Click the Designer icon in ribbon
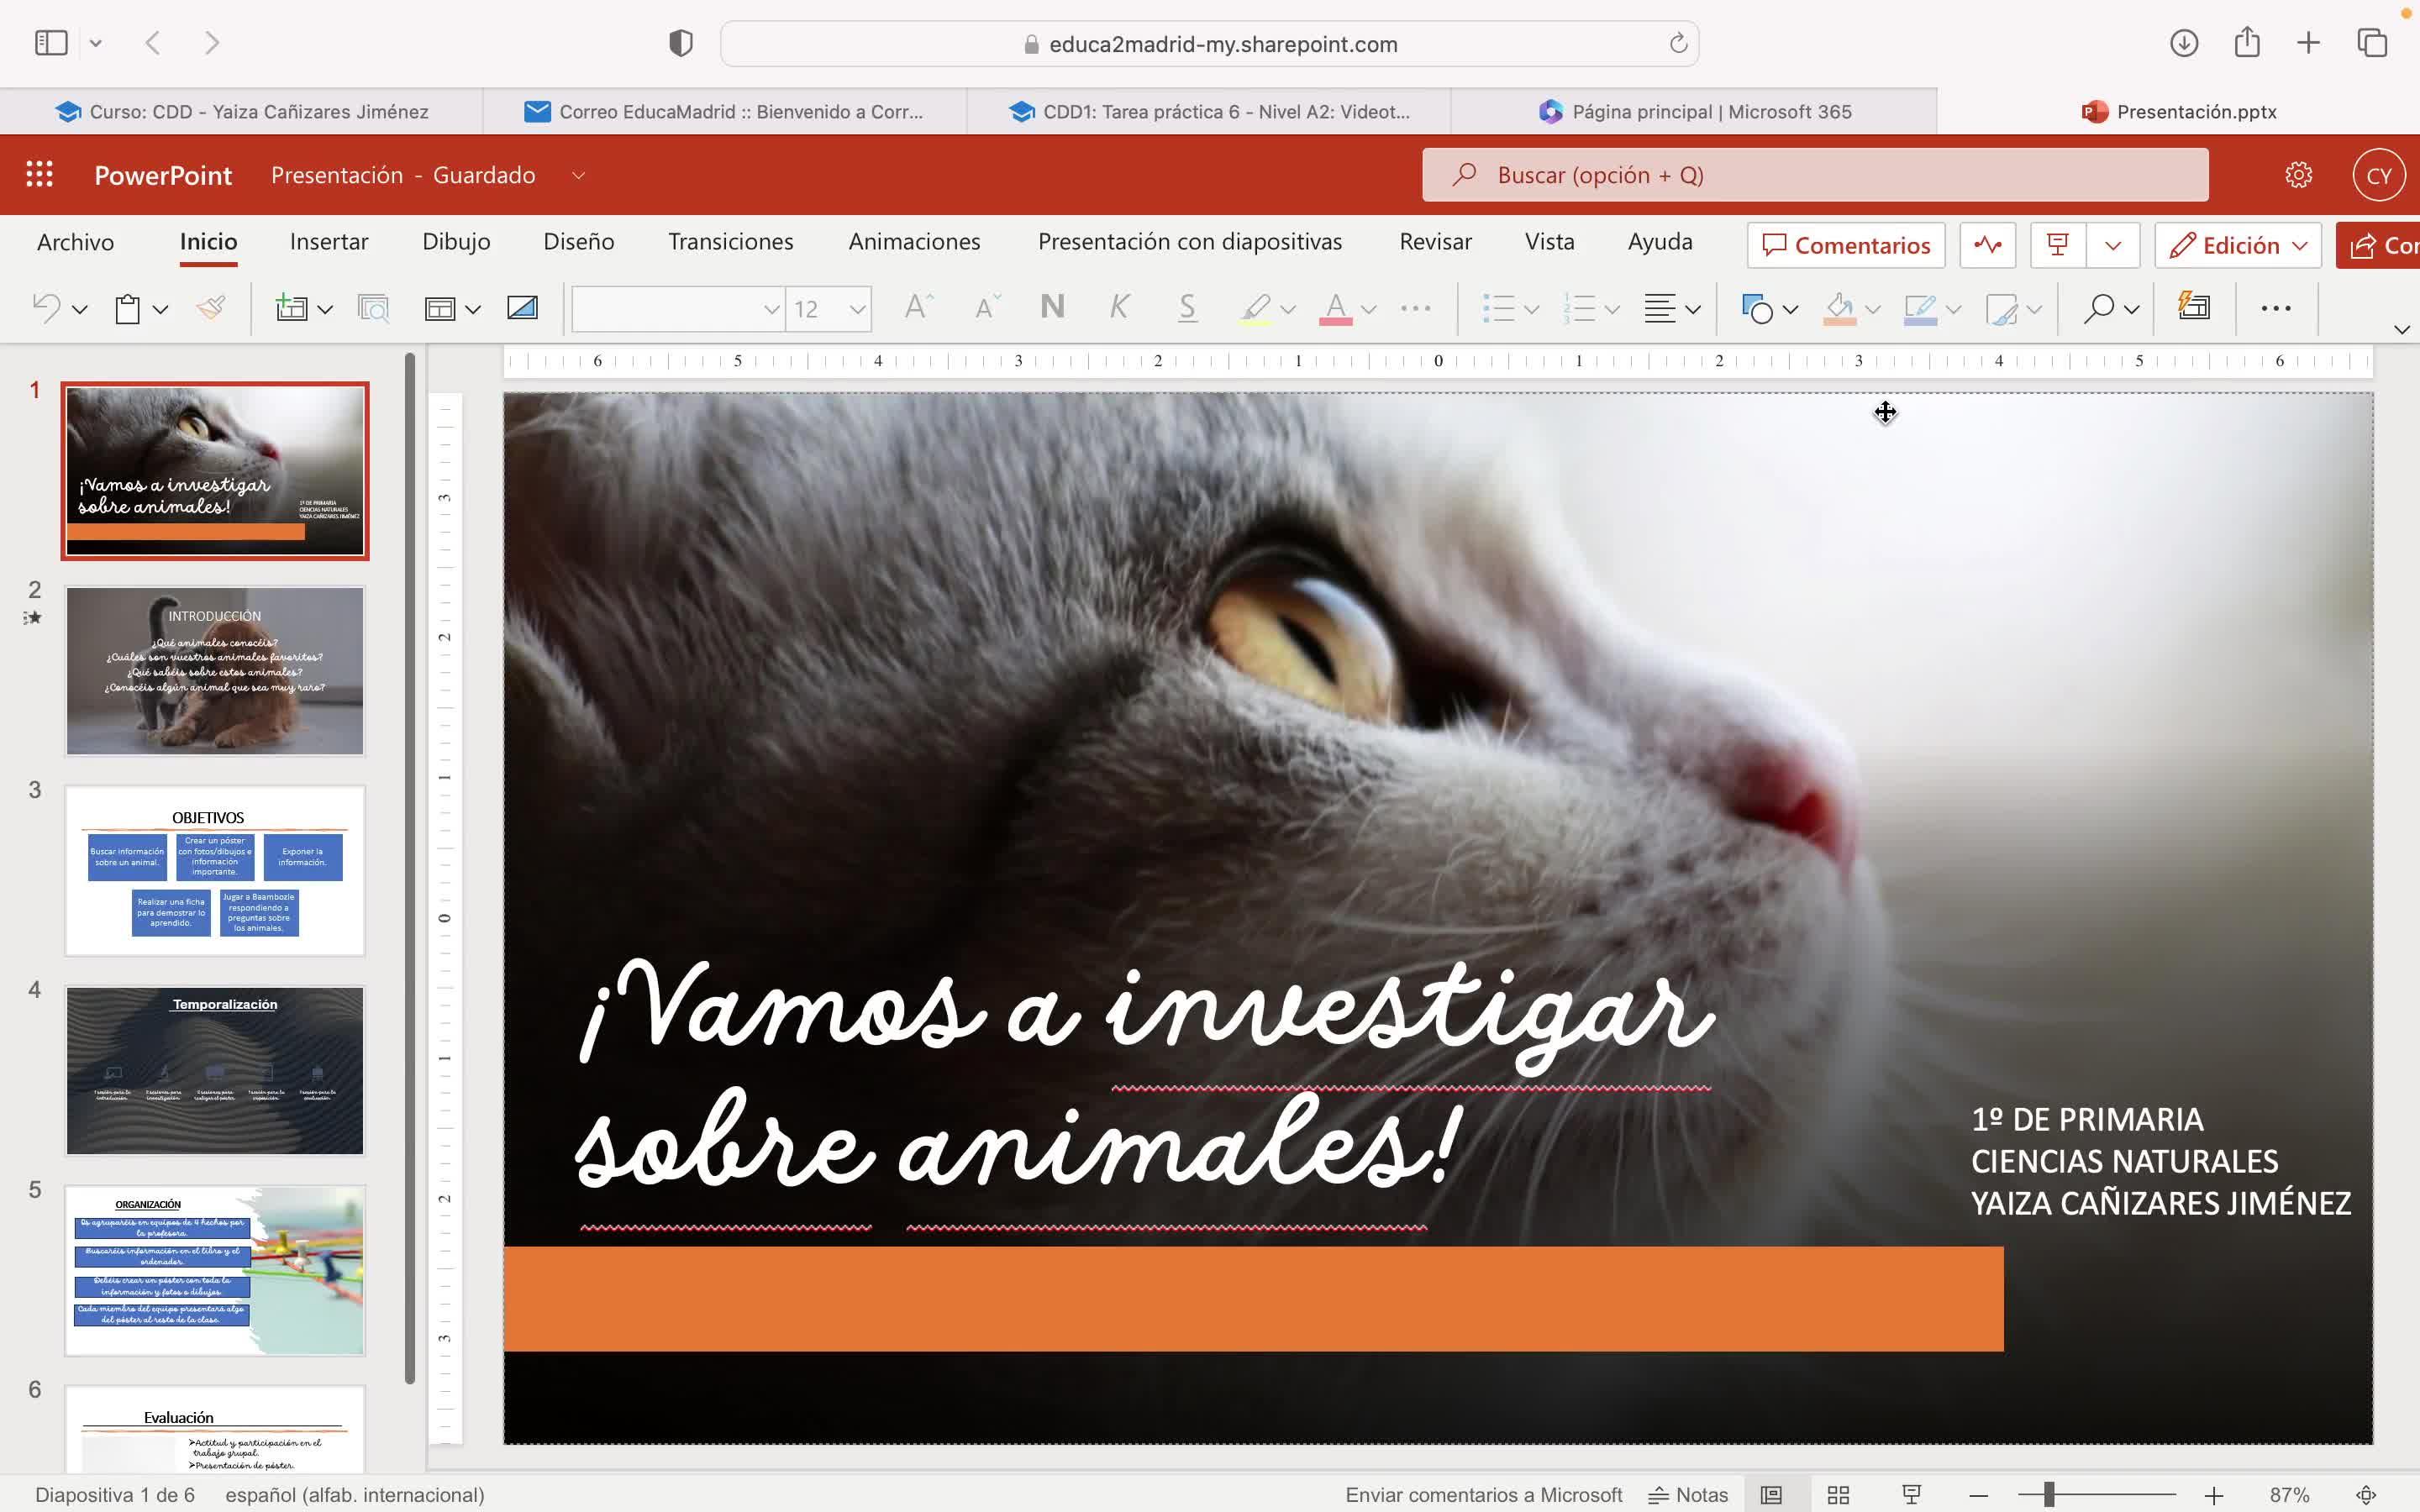Screen dimensions: 2420x1512 [x=2194, y=307]
